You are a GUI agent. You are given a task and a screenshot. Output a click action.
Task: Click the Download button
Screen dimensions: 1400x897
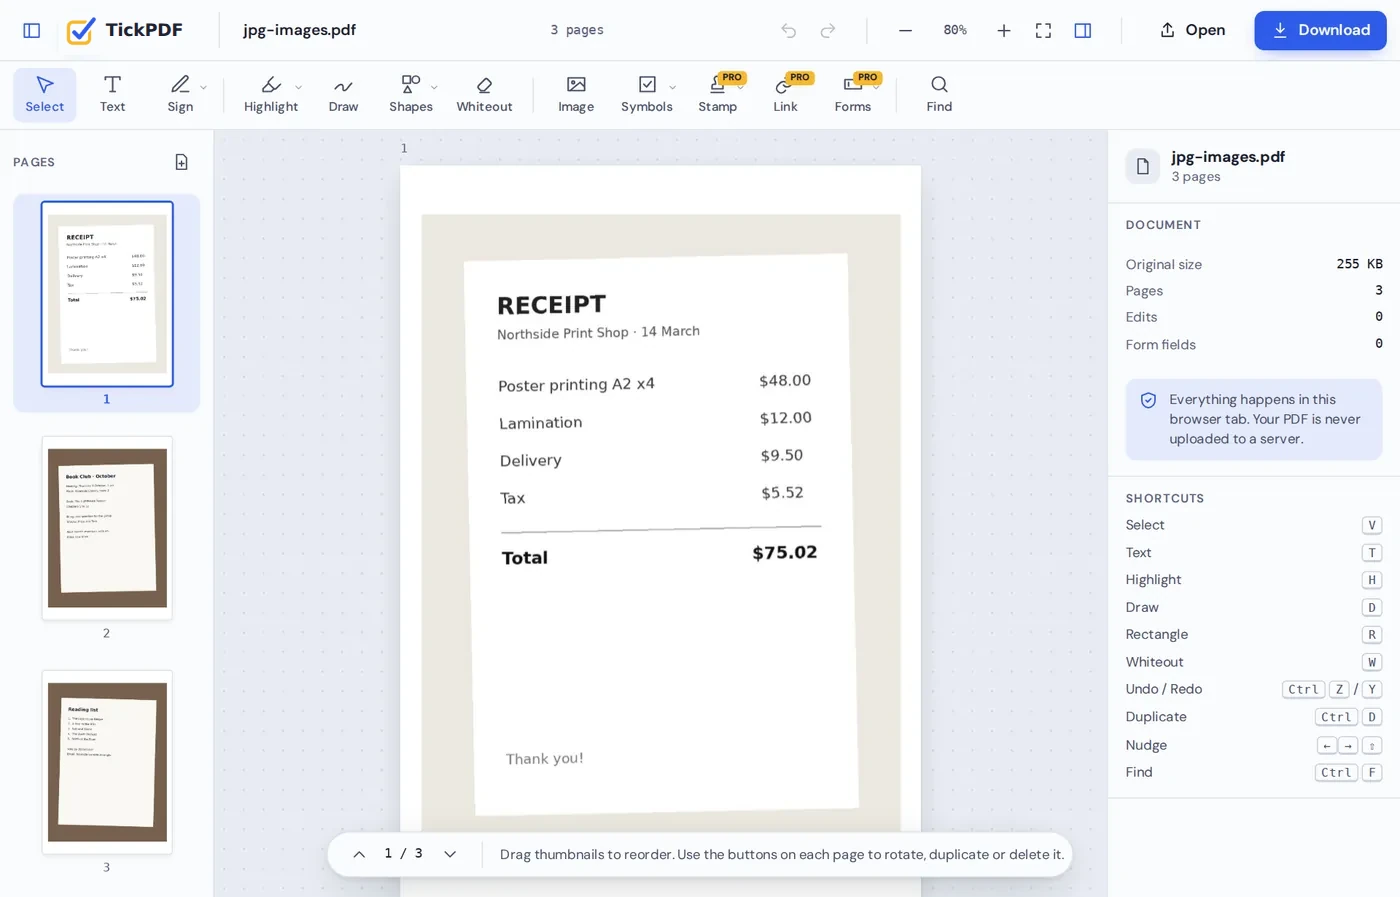1320,30
